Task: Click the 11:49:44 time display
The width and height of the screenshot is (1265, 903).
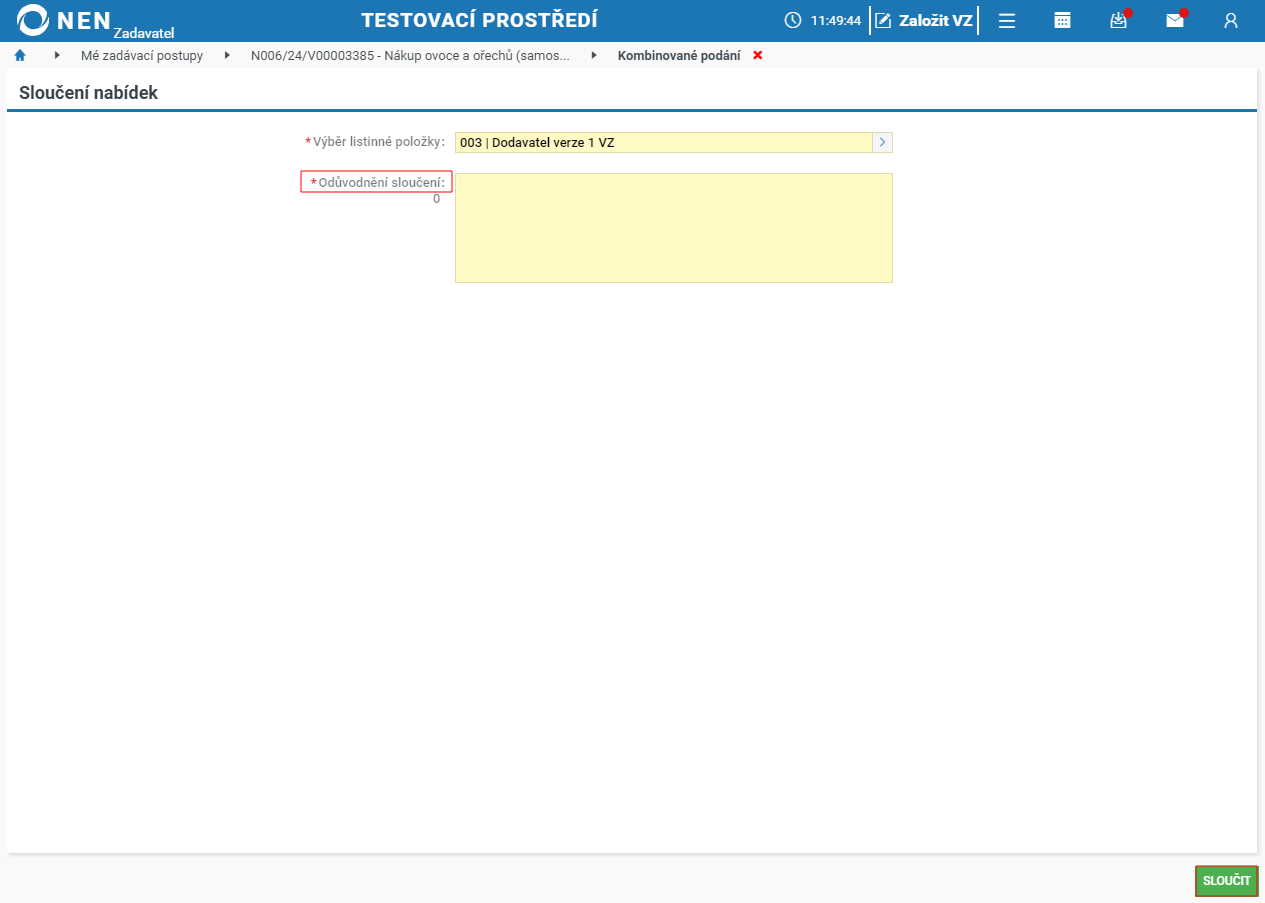Action: pos(836,20)
